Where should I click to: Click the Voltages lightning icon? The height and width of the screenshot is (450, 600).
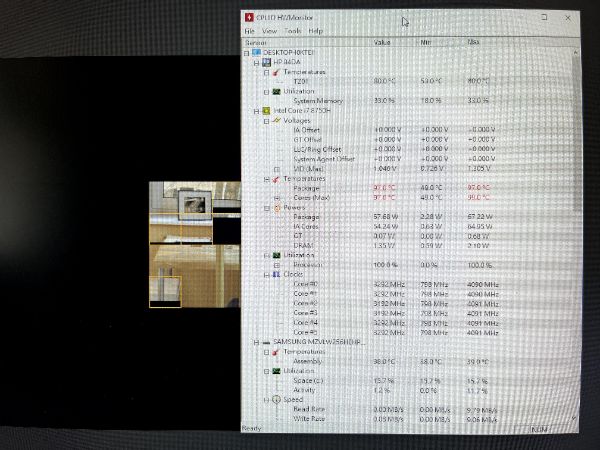pos(276,121)
